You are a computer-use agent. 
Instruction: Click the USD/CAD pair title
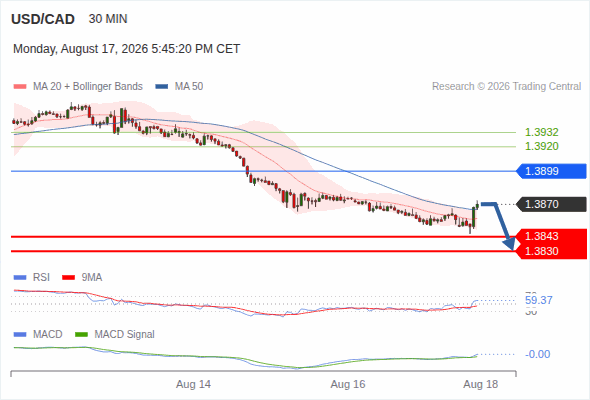(43, 19)
